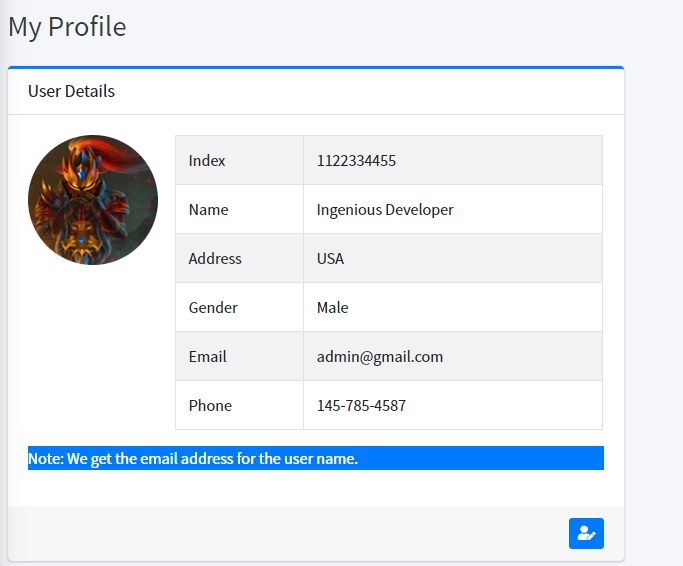Click the 'Name' label cell
Image resolution: width=683 pixels, height=566 pixels.
[x=240, y=209]
